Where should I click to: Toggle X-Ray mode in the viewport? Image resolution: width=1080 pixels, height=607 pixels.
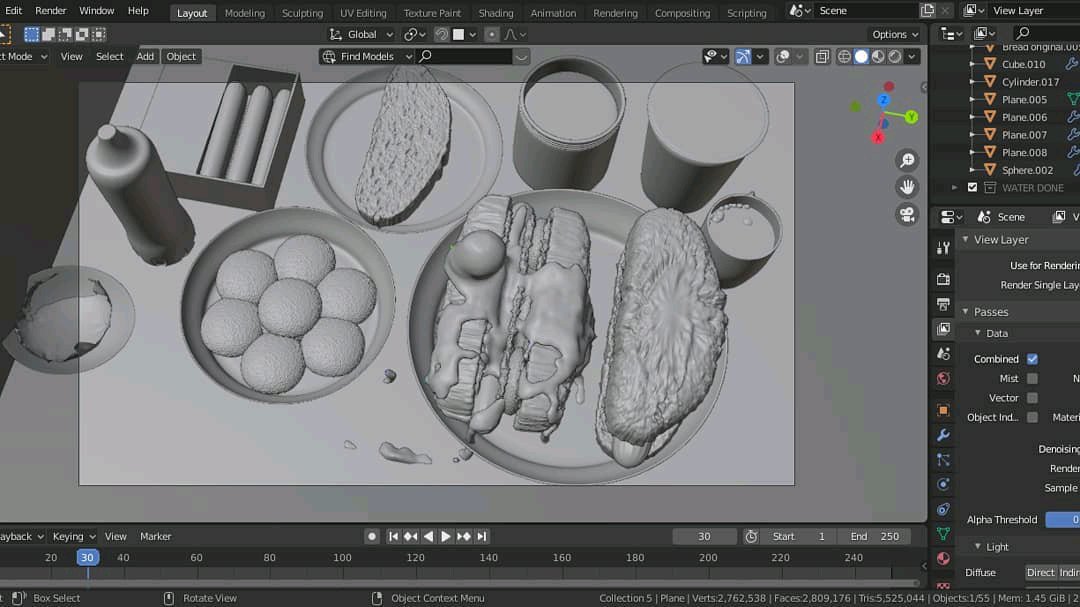[822, 57]
